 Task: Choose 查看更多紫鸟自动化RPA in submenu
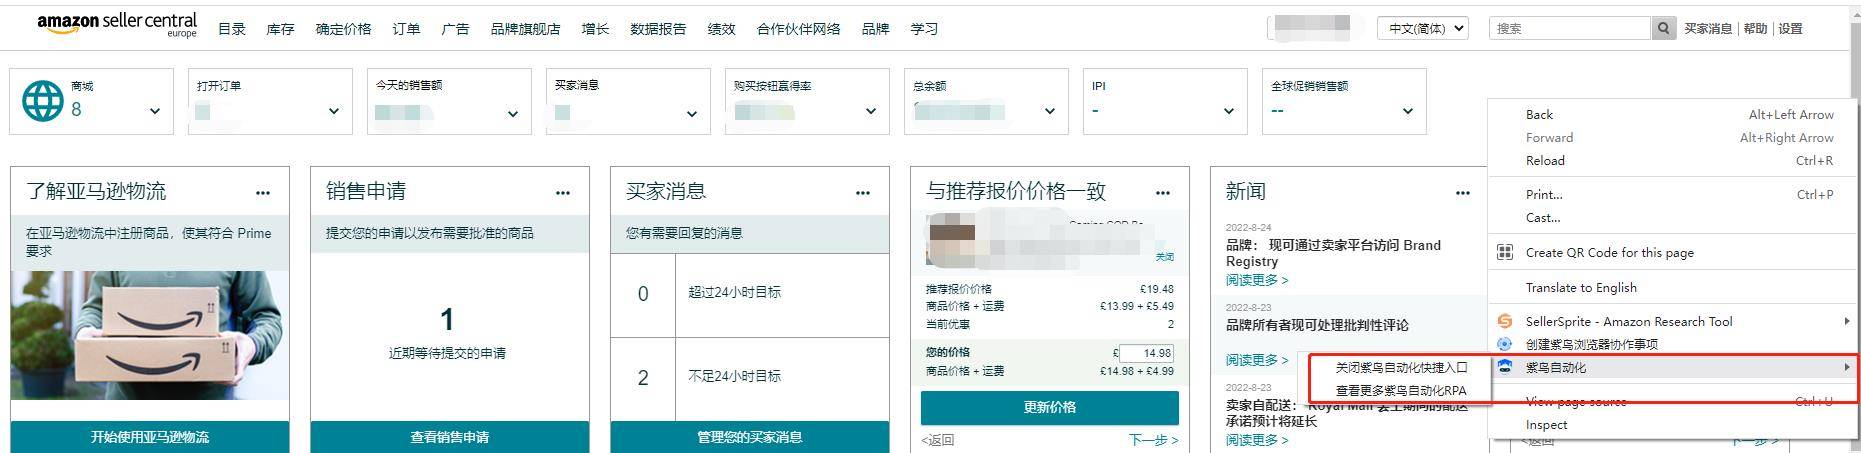click(x=1401, y=390)
